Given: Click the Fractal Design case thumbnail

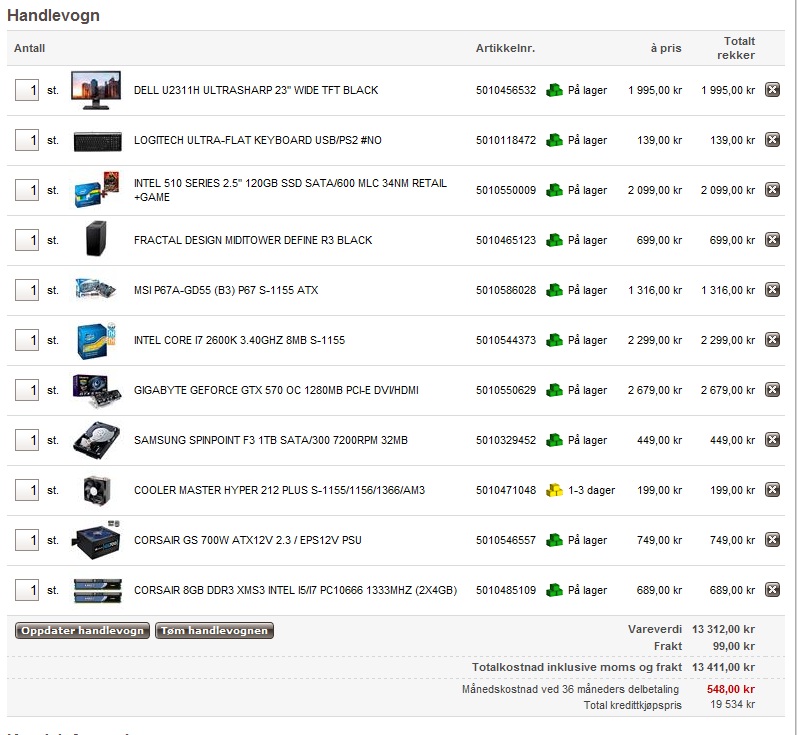Looking at the screenshot, I should [96, 238].
